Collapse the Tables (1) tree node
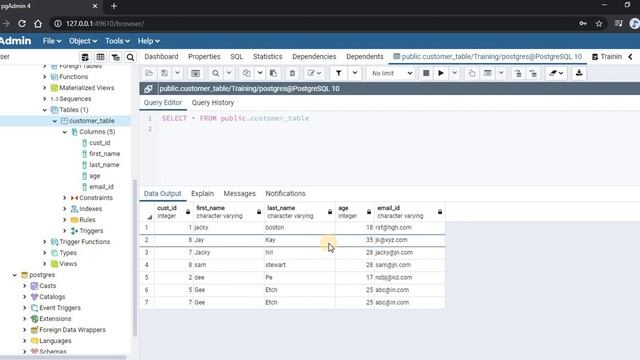The image size is (640, 360). pyautogui.click(x=44, y=110)
